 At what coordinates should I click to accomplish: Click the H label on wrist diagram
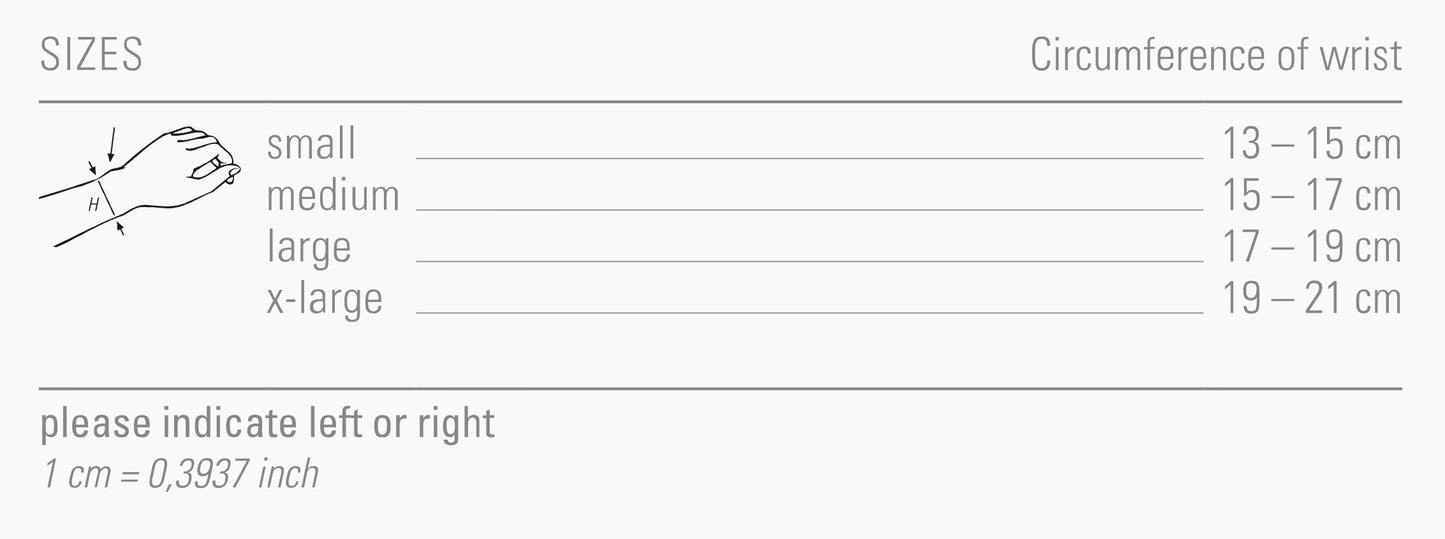(93, 206)
